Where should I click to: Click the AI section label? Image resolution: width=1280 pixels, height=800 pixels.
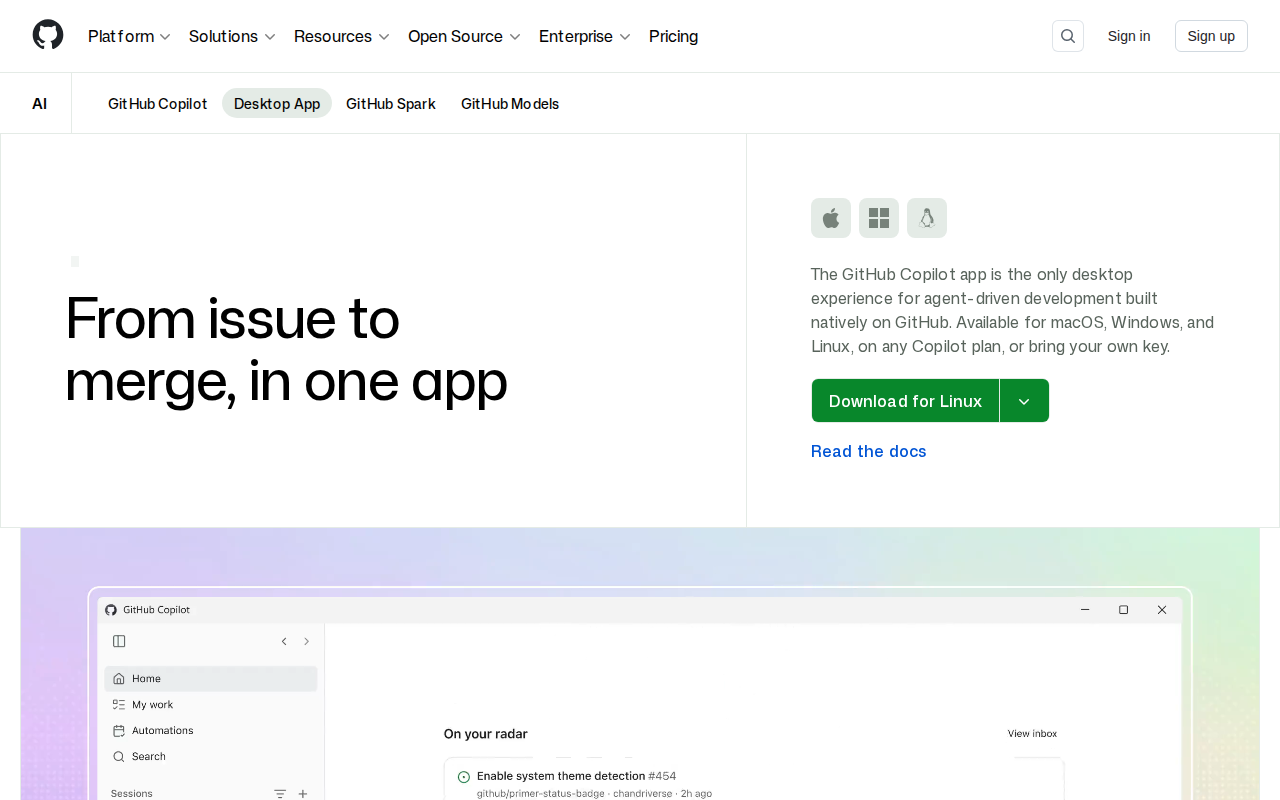click(x=40, y=104)
